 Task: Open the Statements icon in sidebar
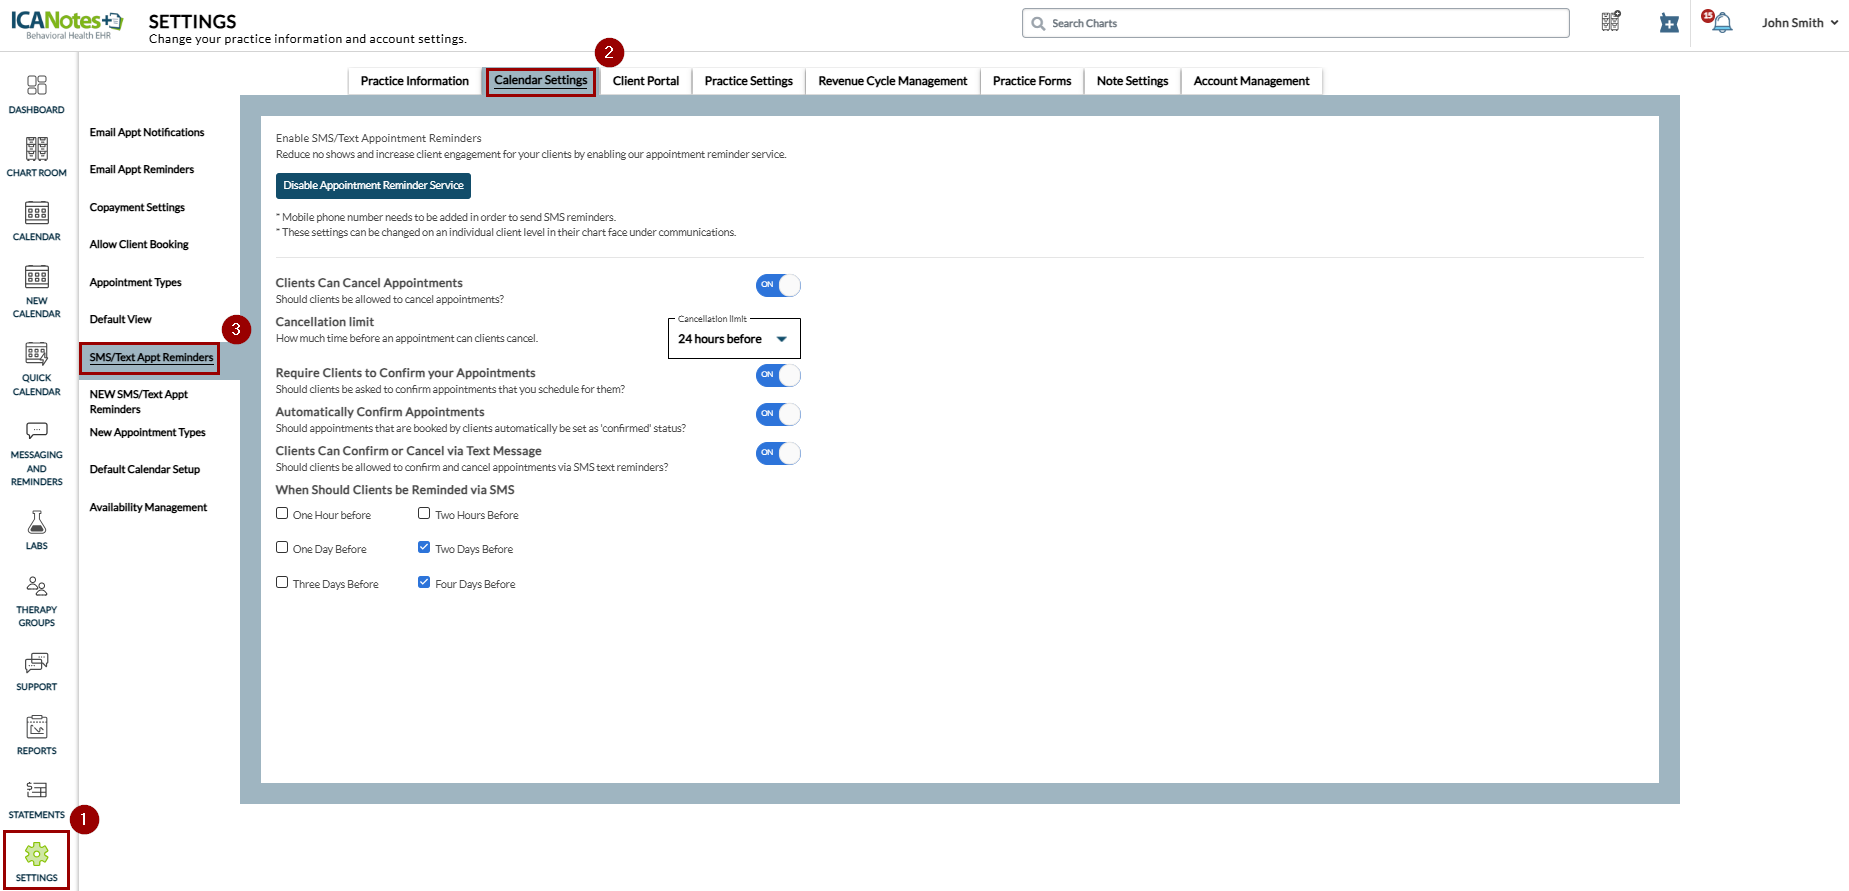(36, 791)
